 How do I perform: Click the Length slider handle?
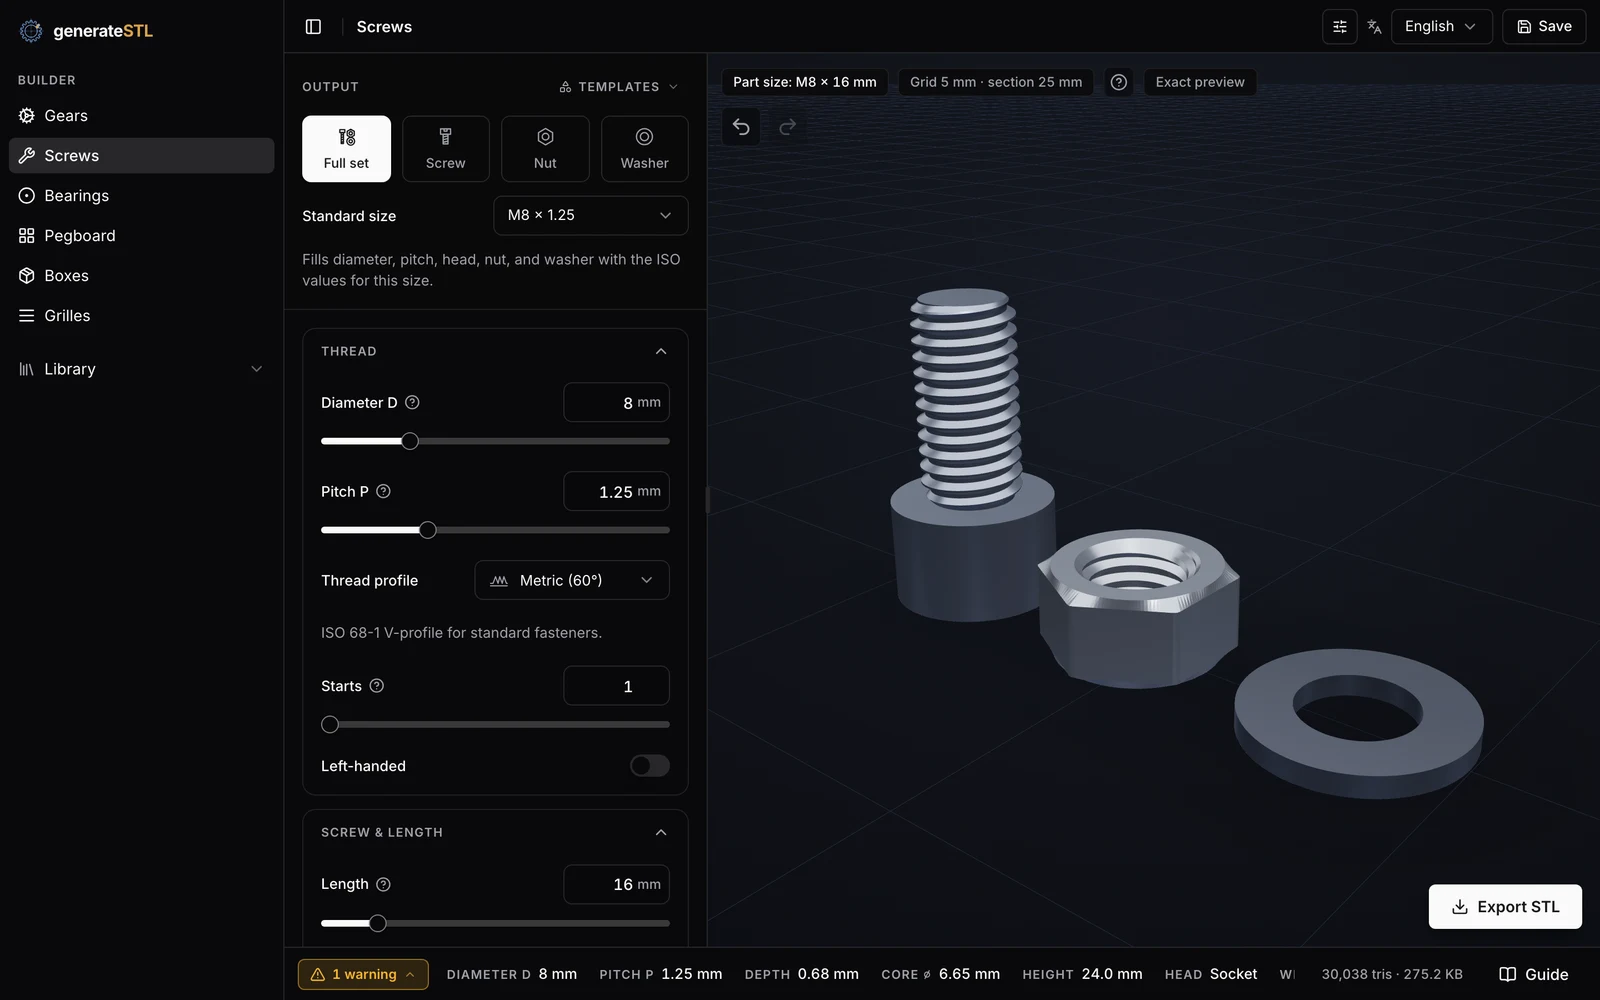378,923
